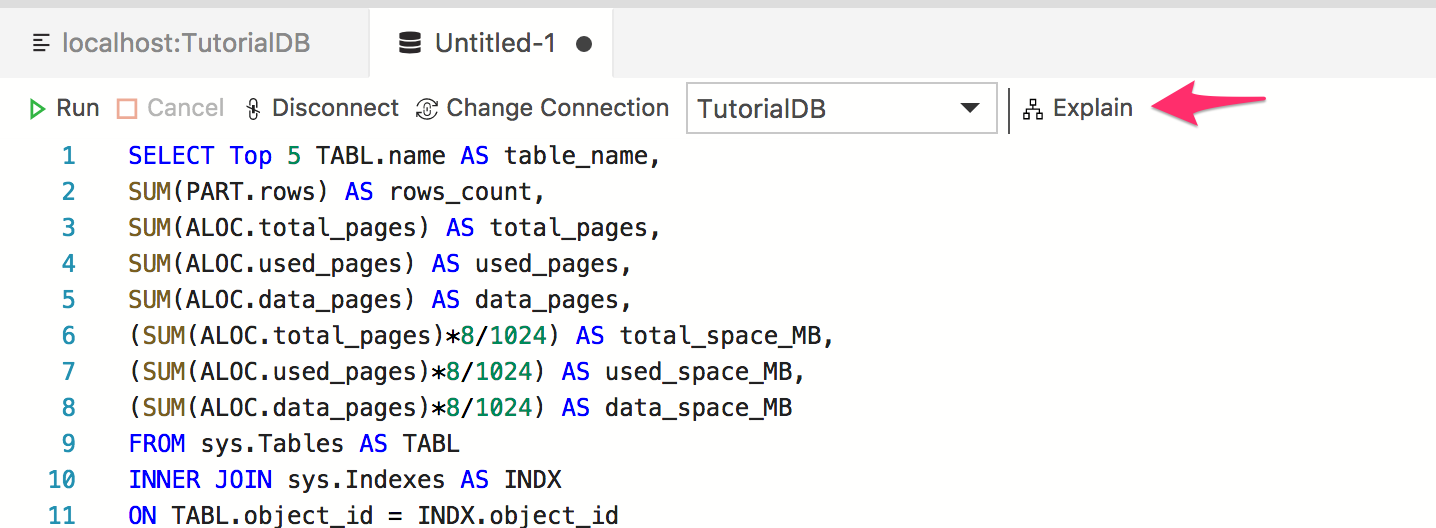Click rows_count alias on line 2
The height and width of the screenshot is (528, 1436).
tap(461, 193)
